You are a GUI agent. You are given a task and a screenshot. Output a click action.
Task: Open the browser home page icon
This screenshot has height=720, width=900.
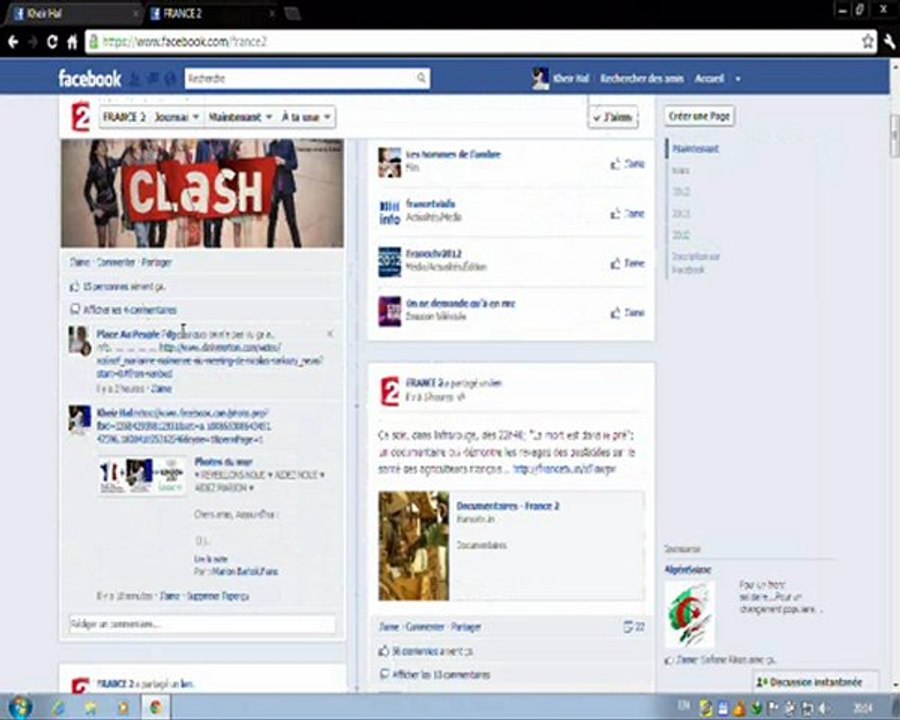point(72,42)
